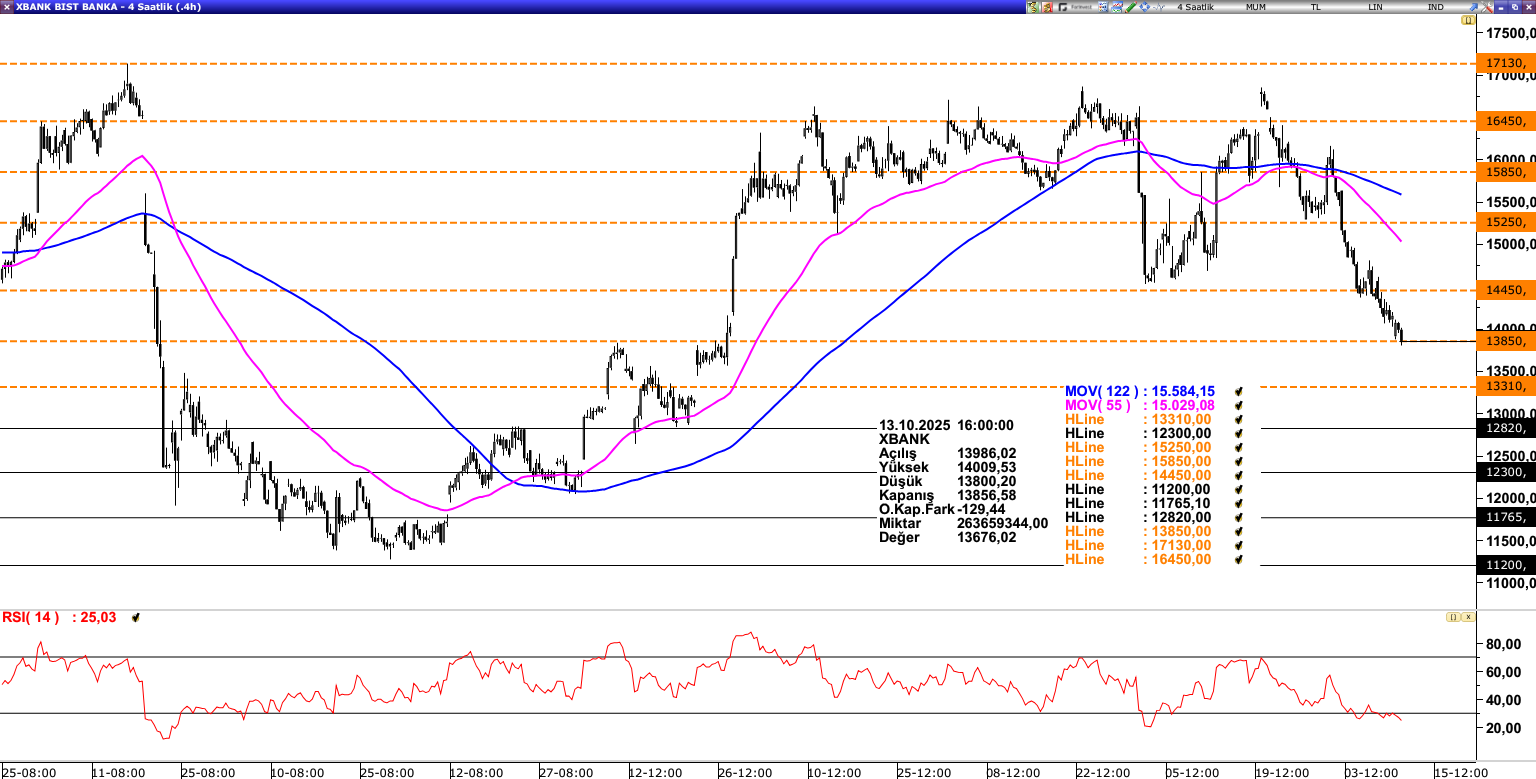Click the XBANK chart icon in the title bar
Screen dimensions: 1536x779
coord(7,7)
